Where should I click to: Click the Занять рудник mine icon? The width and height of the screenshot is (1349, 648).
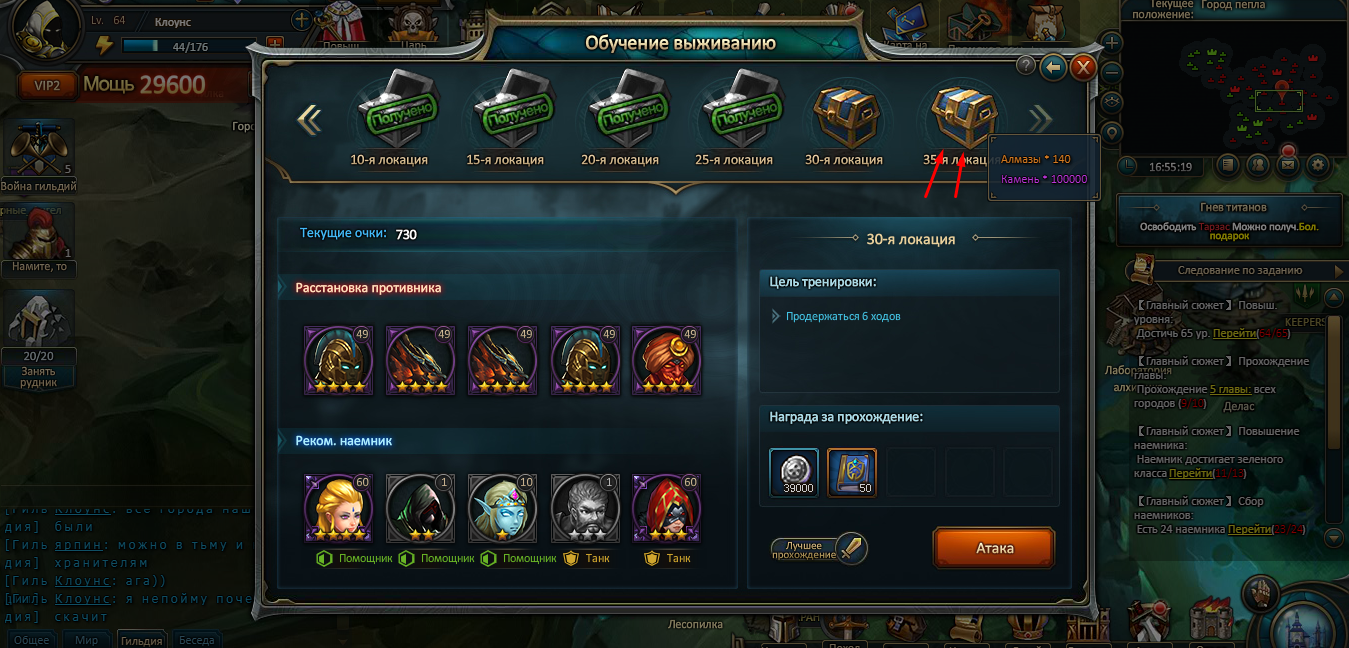click(x=40, y=340)
